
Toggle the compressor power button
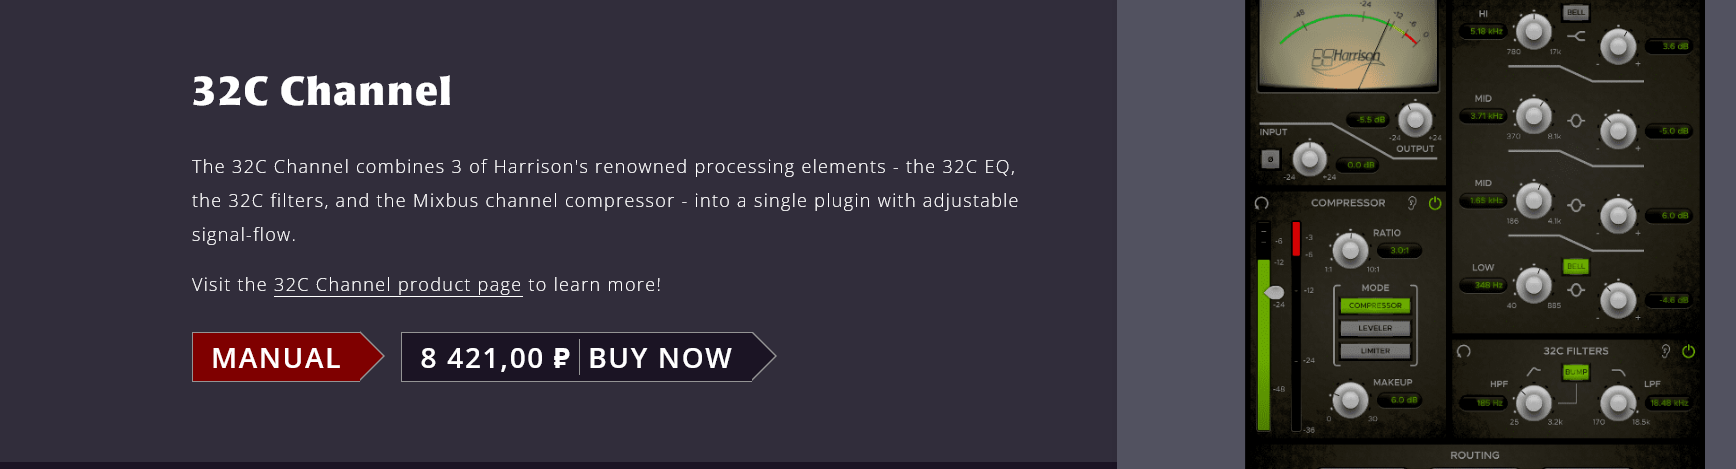point(1435,203)
